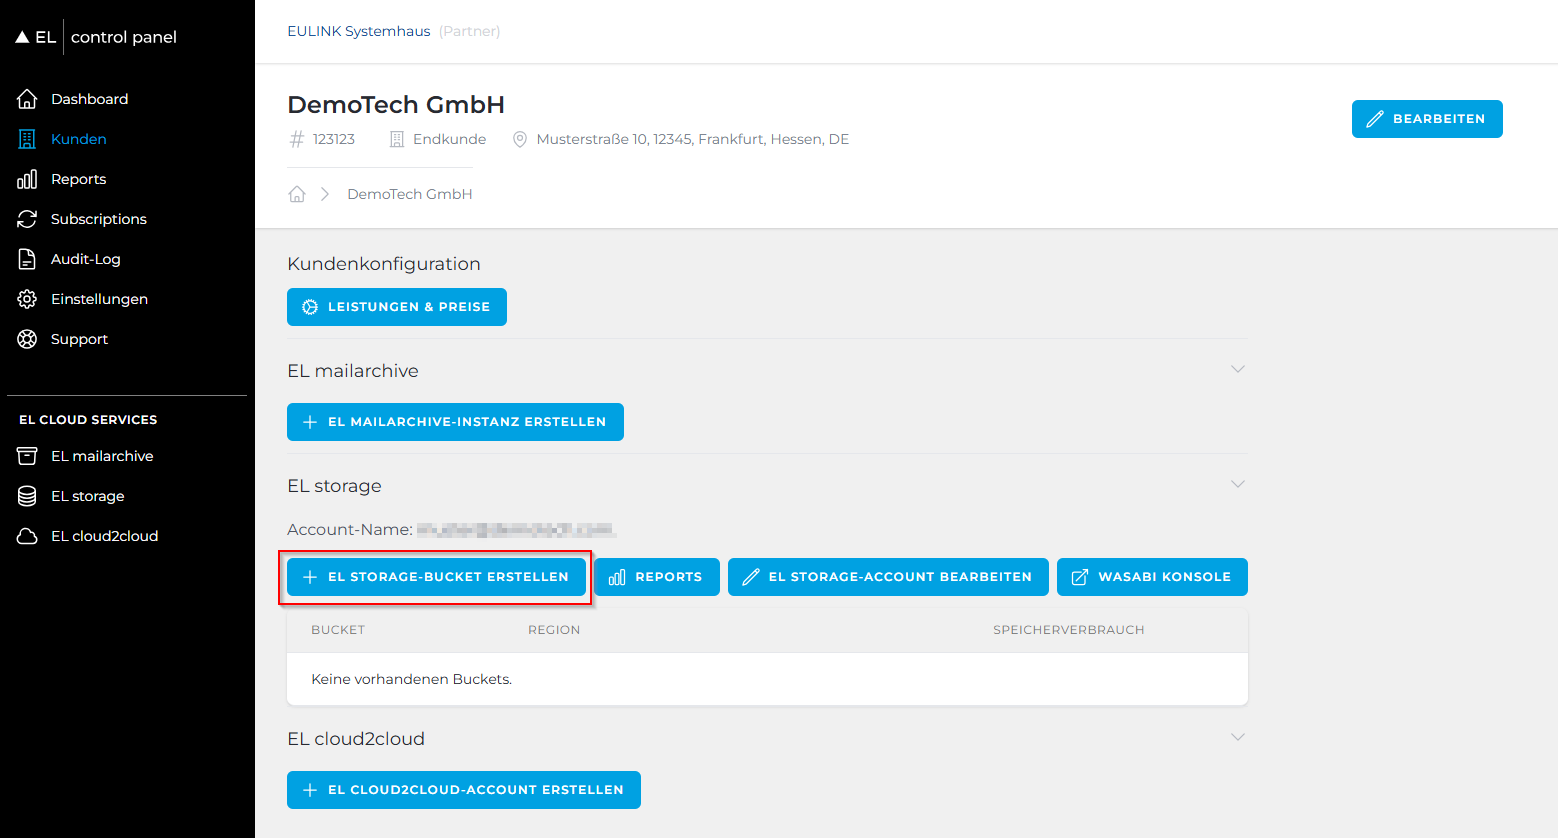Collapse the EL storage section chevron
Screen dimensions: 1558x838
(x=1237, y=485)
